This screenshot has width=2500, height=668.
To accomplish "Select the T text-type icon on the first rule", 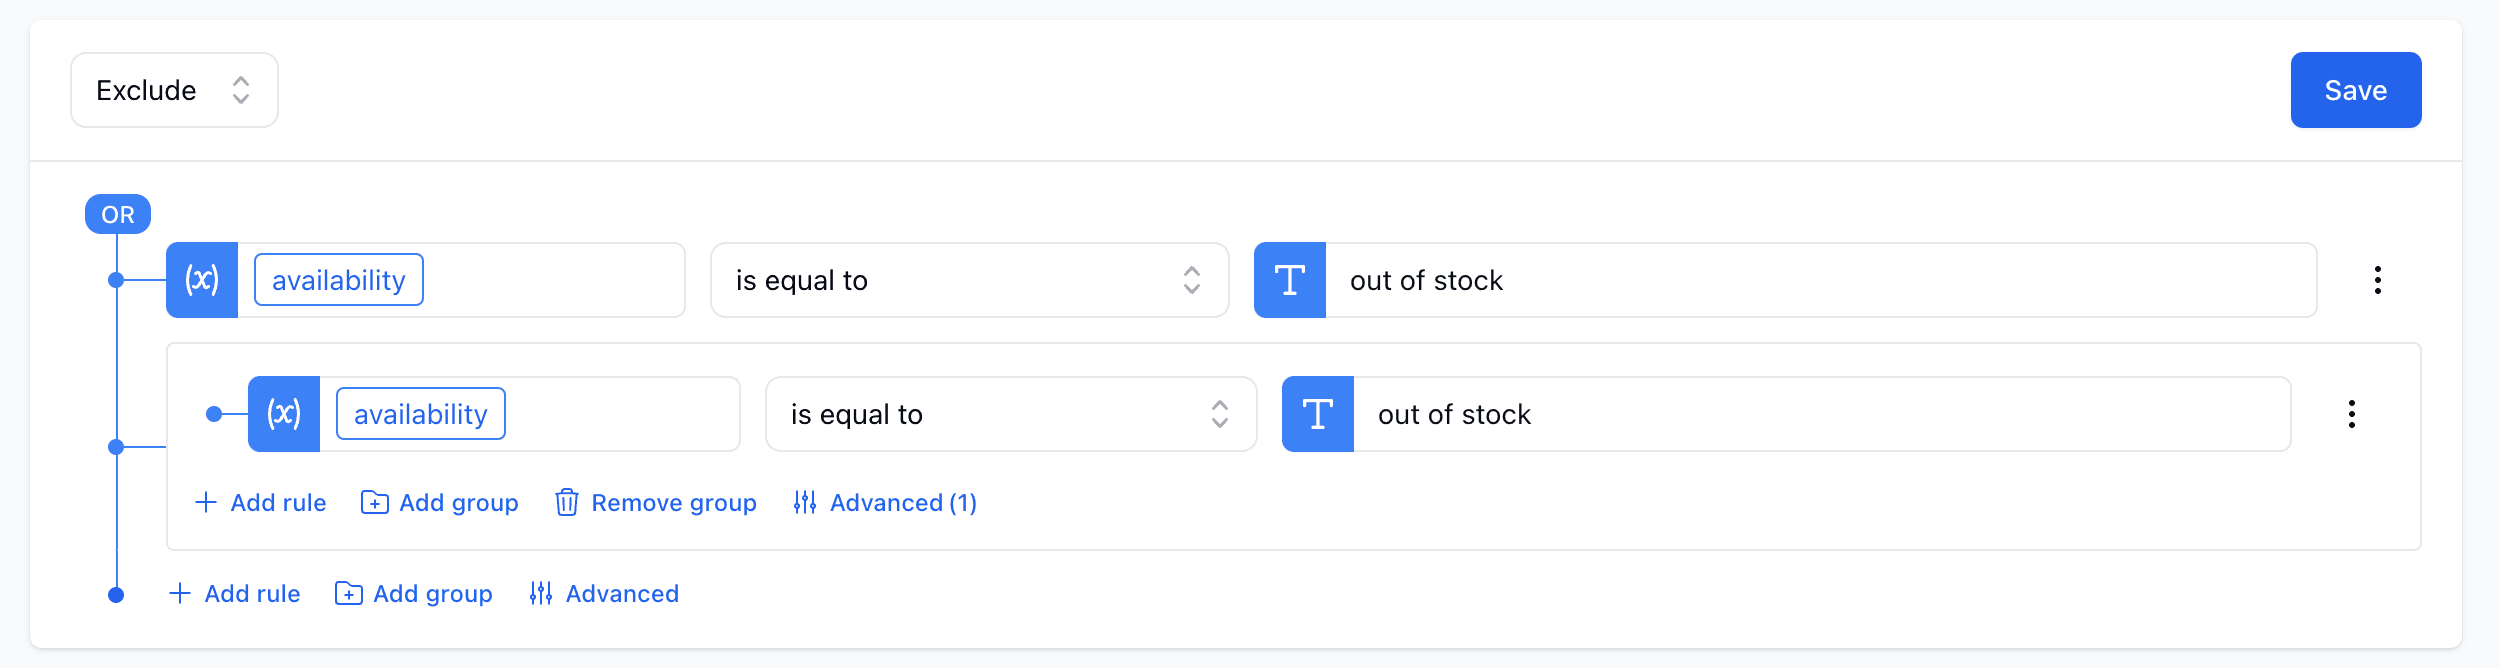I will (x=1289, y=280).
